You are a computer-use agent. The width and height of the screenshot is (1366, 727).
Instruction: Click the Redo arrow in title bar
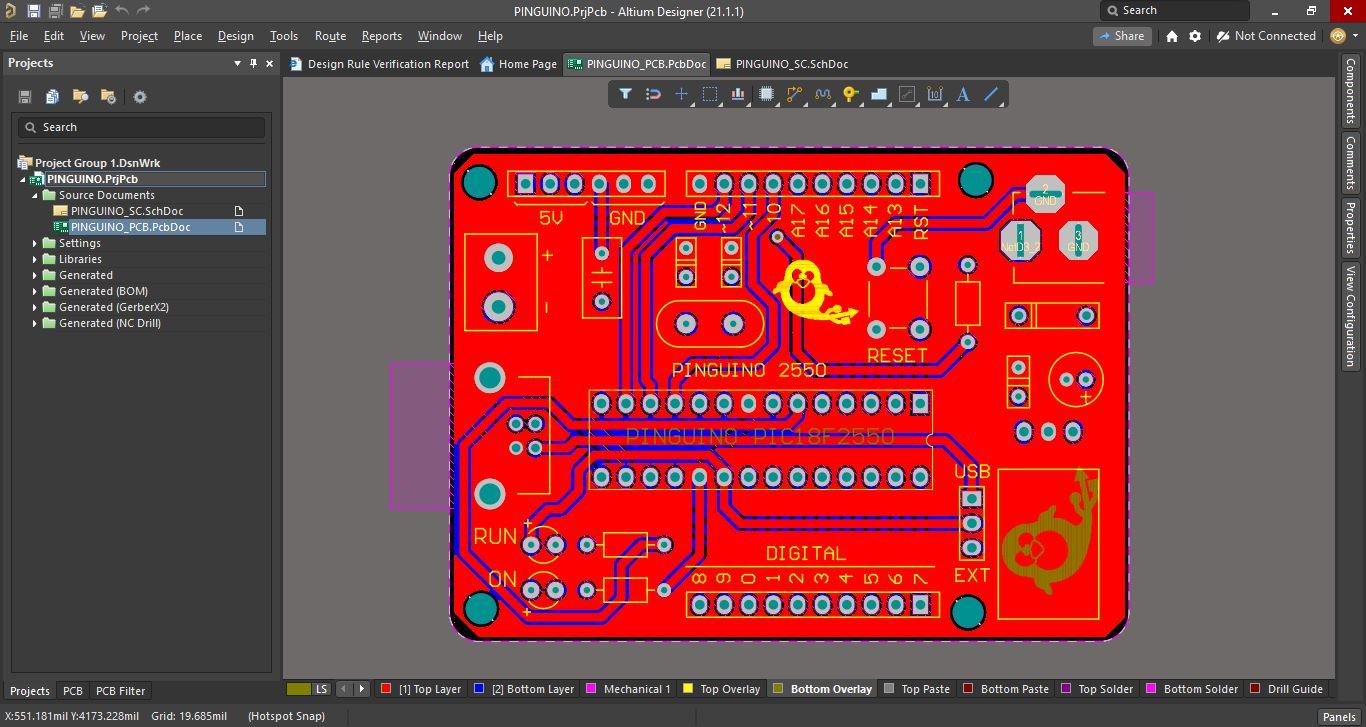click(143, 11)
